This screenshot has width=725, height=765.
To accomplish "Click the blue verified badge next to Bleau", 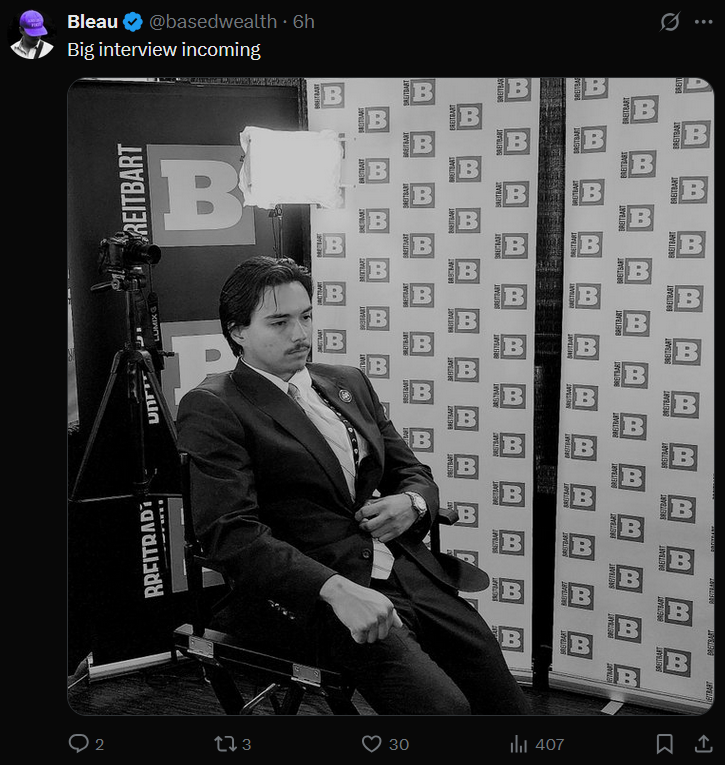I will pyautogui.click(x=133, y=22).
